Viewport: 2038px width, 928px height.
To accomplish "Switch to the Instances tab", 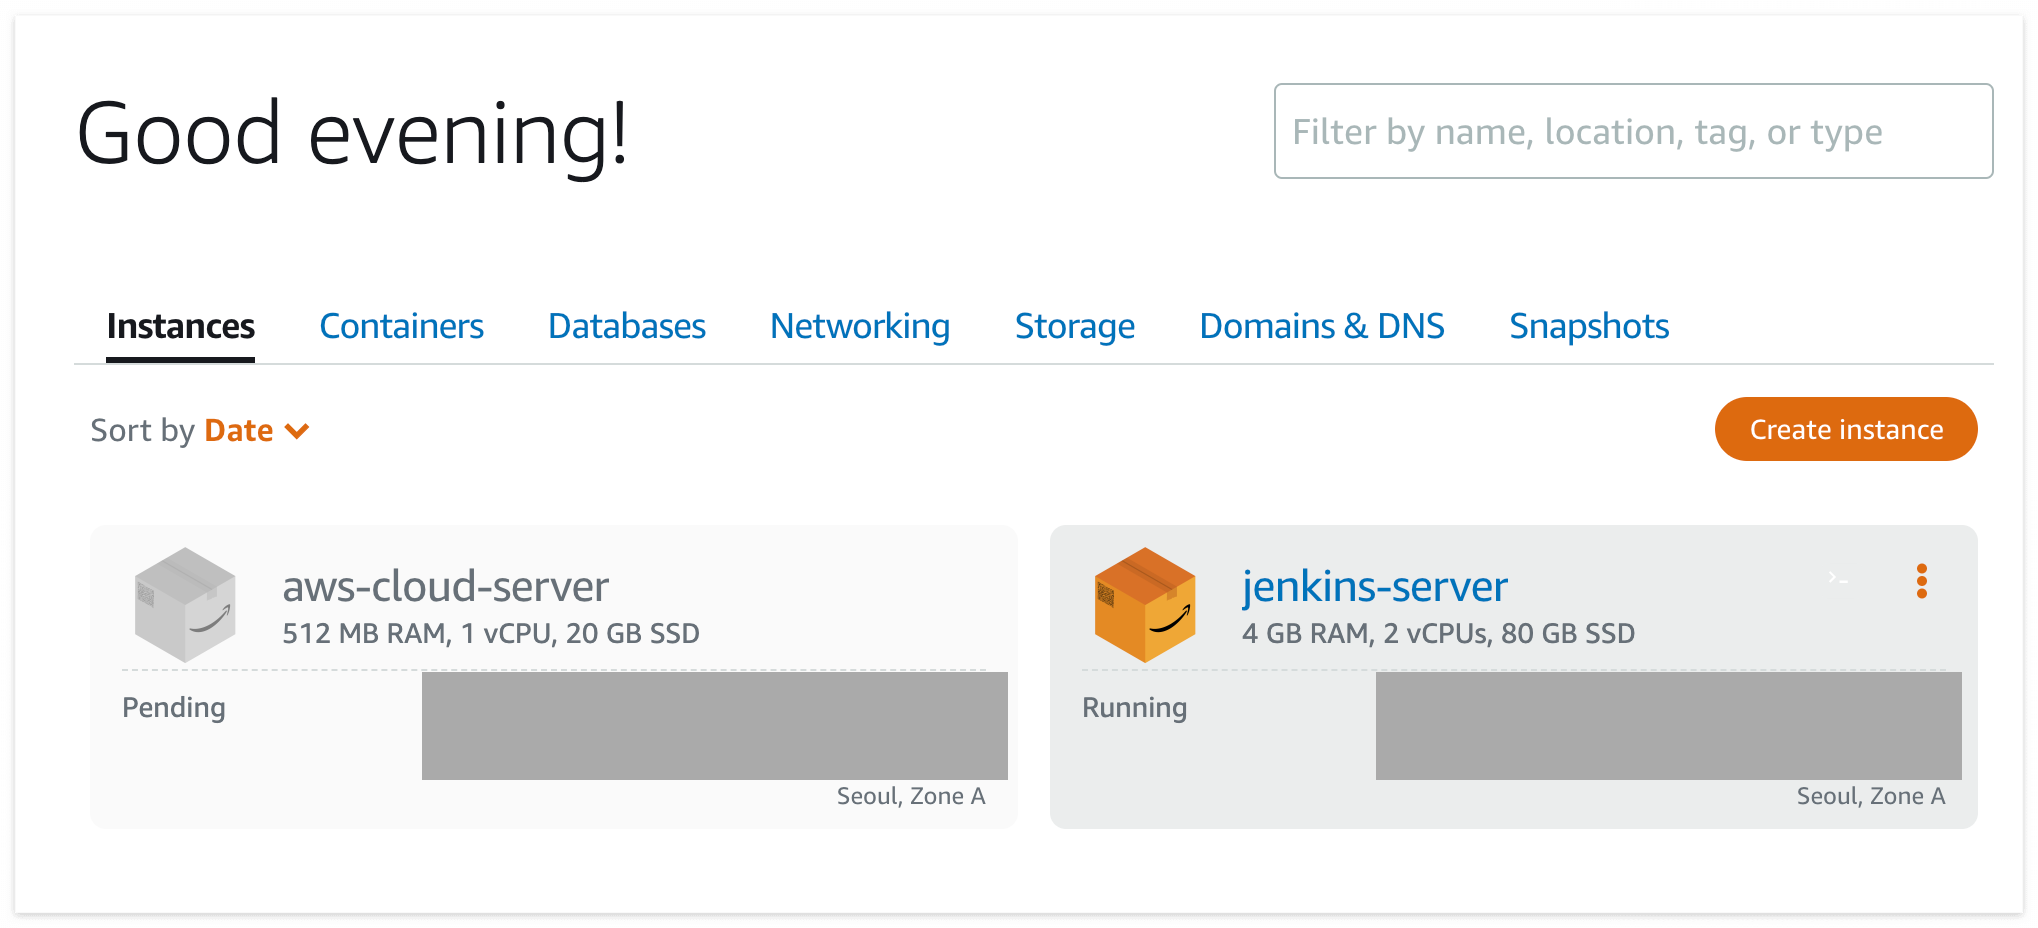I will pyautogui.click(x=180, y=326).
